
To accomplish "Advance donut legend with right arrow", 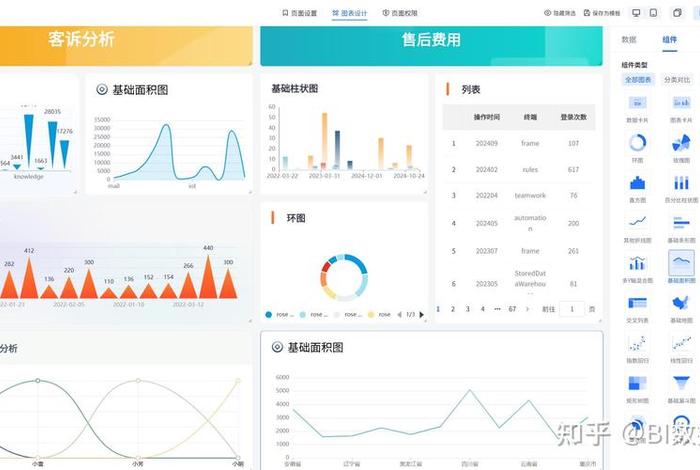I will click(421, 315).
